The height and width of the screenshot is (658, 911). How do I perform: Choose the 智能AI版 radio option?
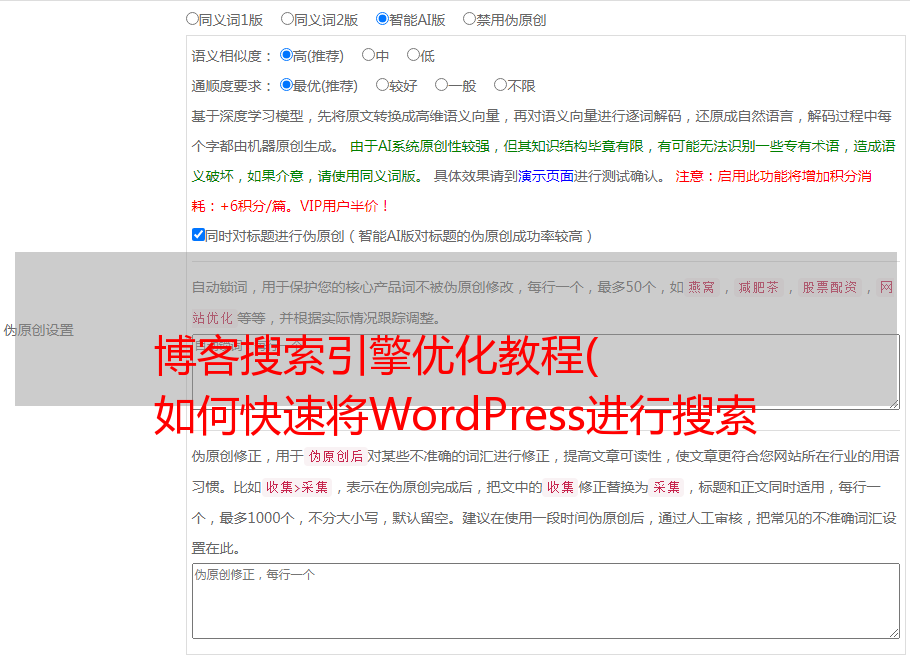click(x=382, y=19)
